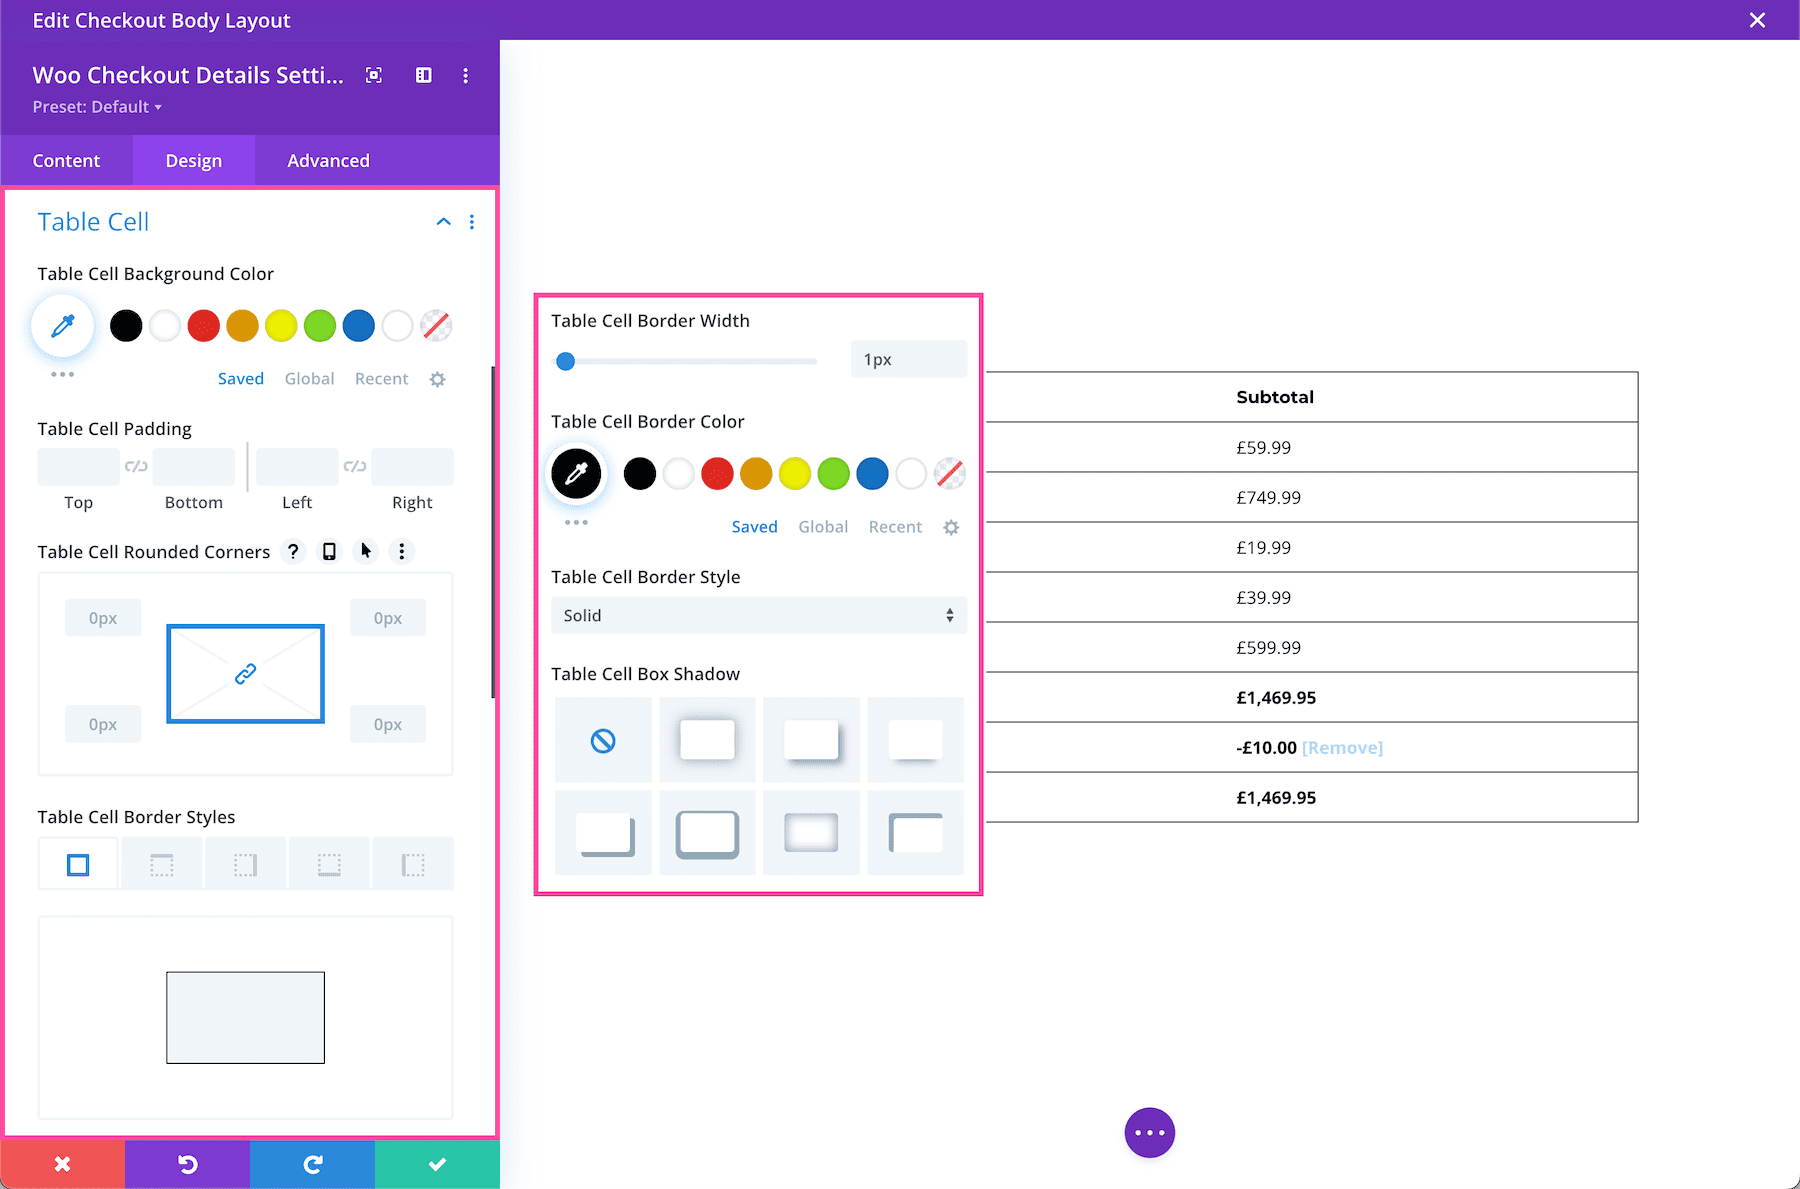Click the redo icon at the bottom

click(312, 1163)
